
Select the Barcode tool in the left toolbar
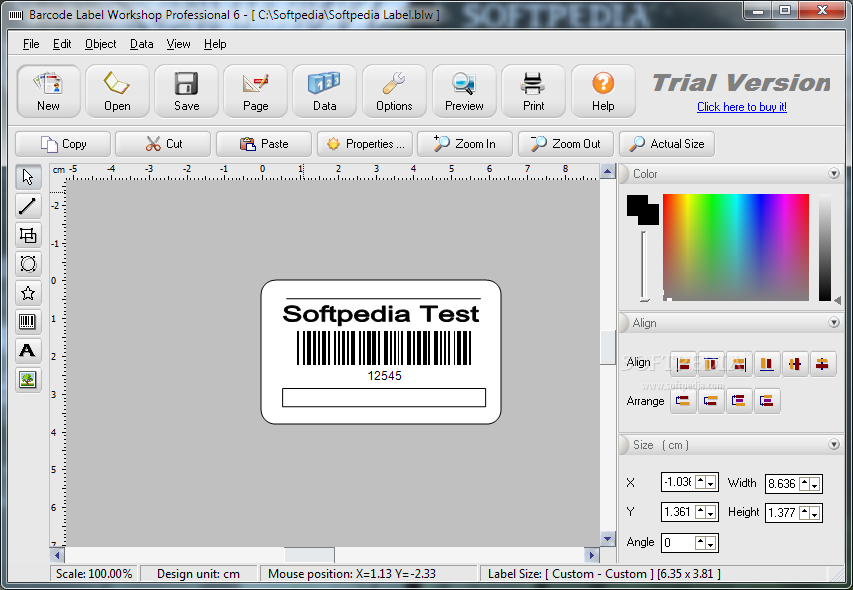pyautogui.click(x=28, y=321)
